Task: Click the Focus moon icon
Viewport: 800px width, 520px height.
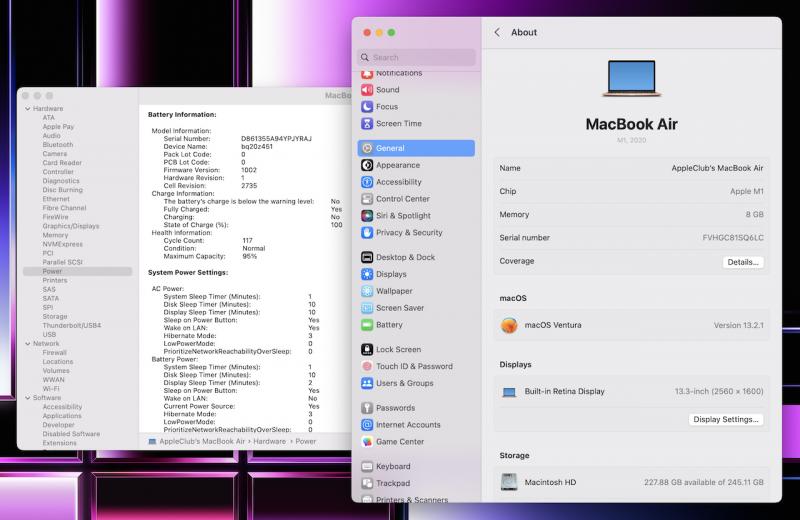Action: pyautogui.click(x=367, y=107)
